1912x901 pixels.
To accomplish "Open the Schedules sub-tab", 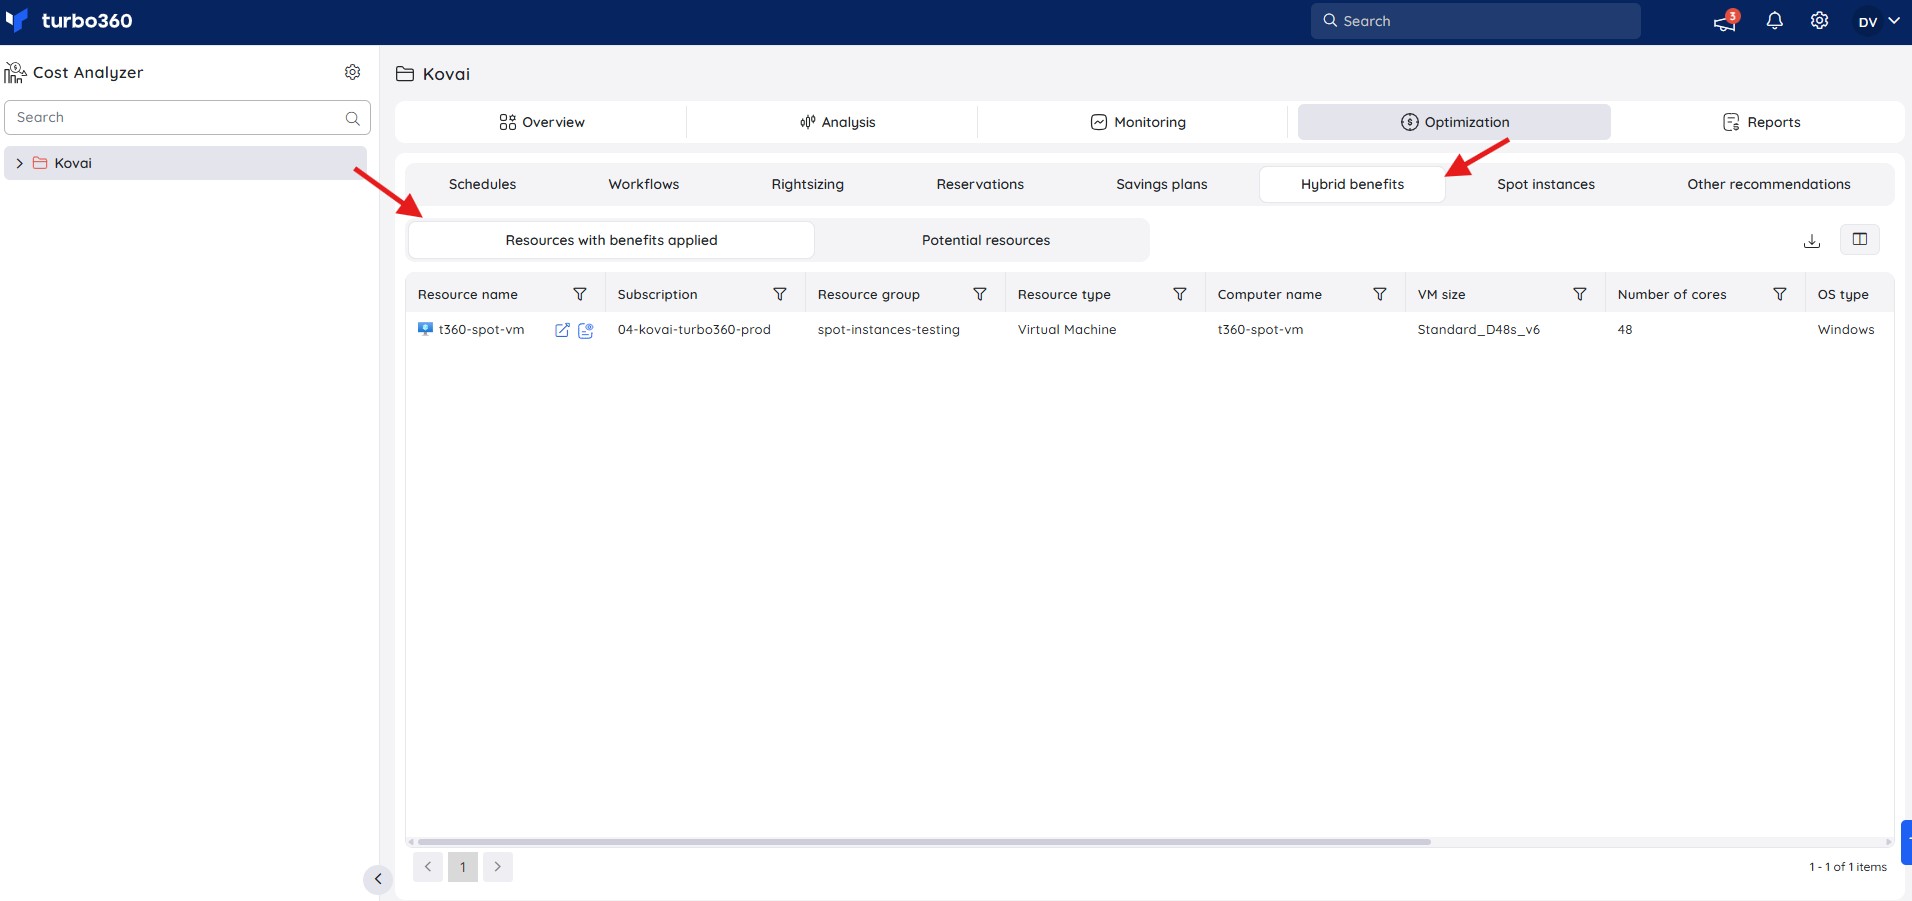I will 482,184.
